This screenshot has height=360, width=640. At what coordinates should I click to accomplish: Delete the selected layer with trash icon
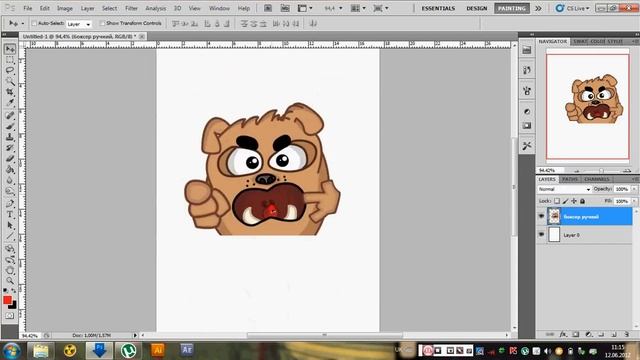(627, 334)
